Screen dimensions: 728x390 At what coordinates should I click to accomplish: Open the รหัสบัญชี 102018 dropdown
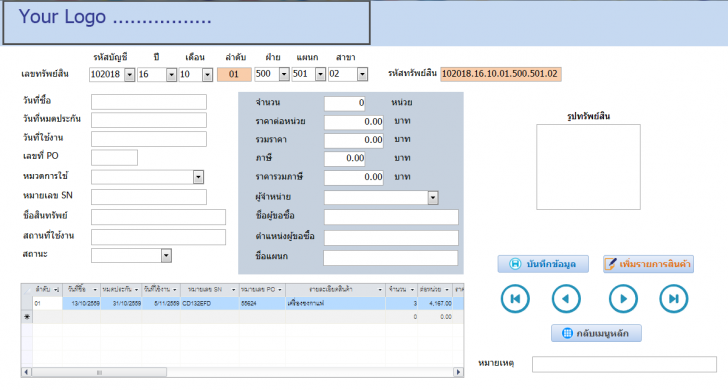tap(130, 74)
